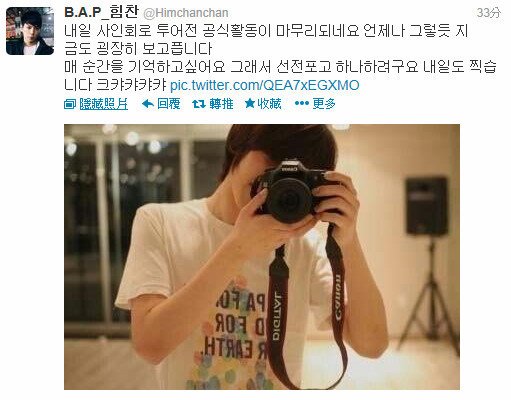511x400 pixels.
Task: Open Himchan's profile avatar thumbnail
Action: (x=30, y=31)
